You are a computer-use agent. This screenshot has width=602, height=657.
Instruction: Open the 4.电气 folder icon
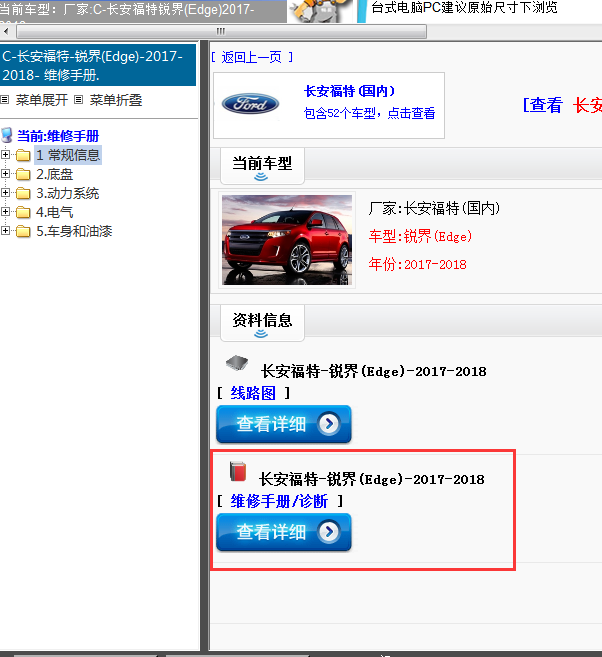point(23,212)
